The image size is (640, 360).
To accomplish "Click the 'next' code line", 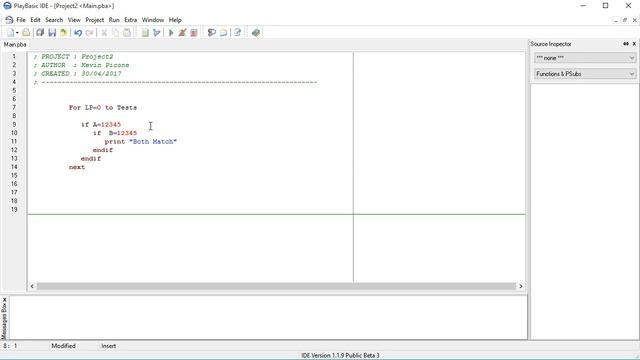I will coord(77,167).
